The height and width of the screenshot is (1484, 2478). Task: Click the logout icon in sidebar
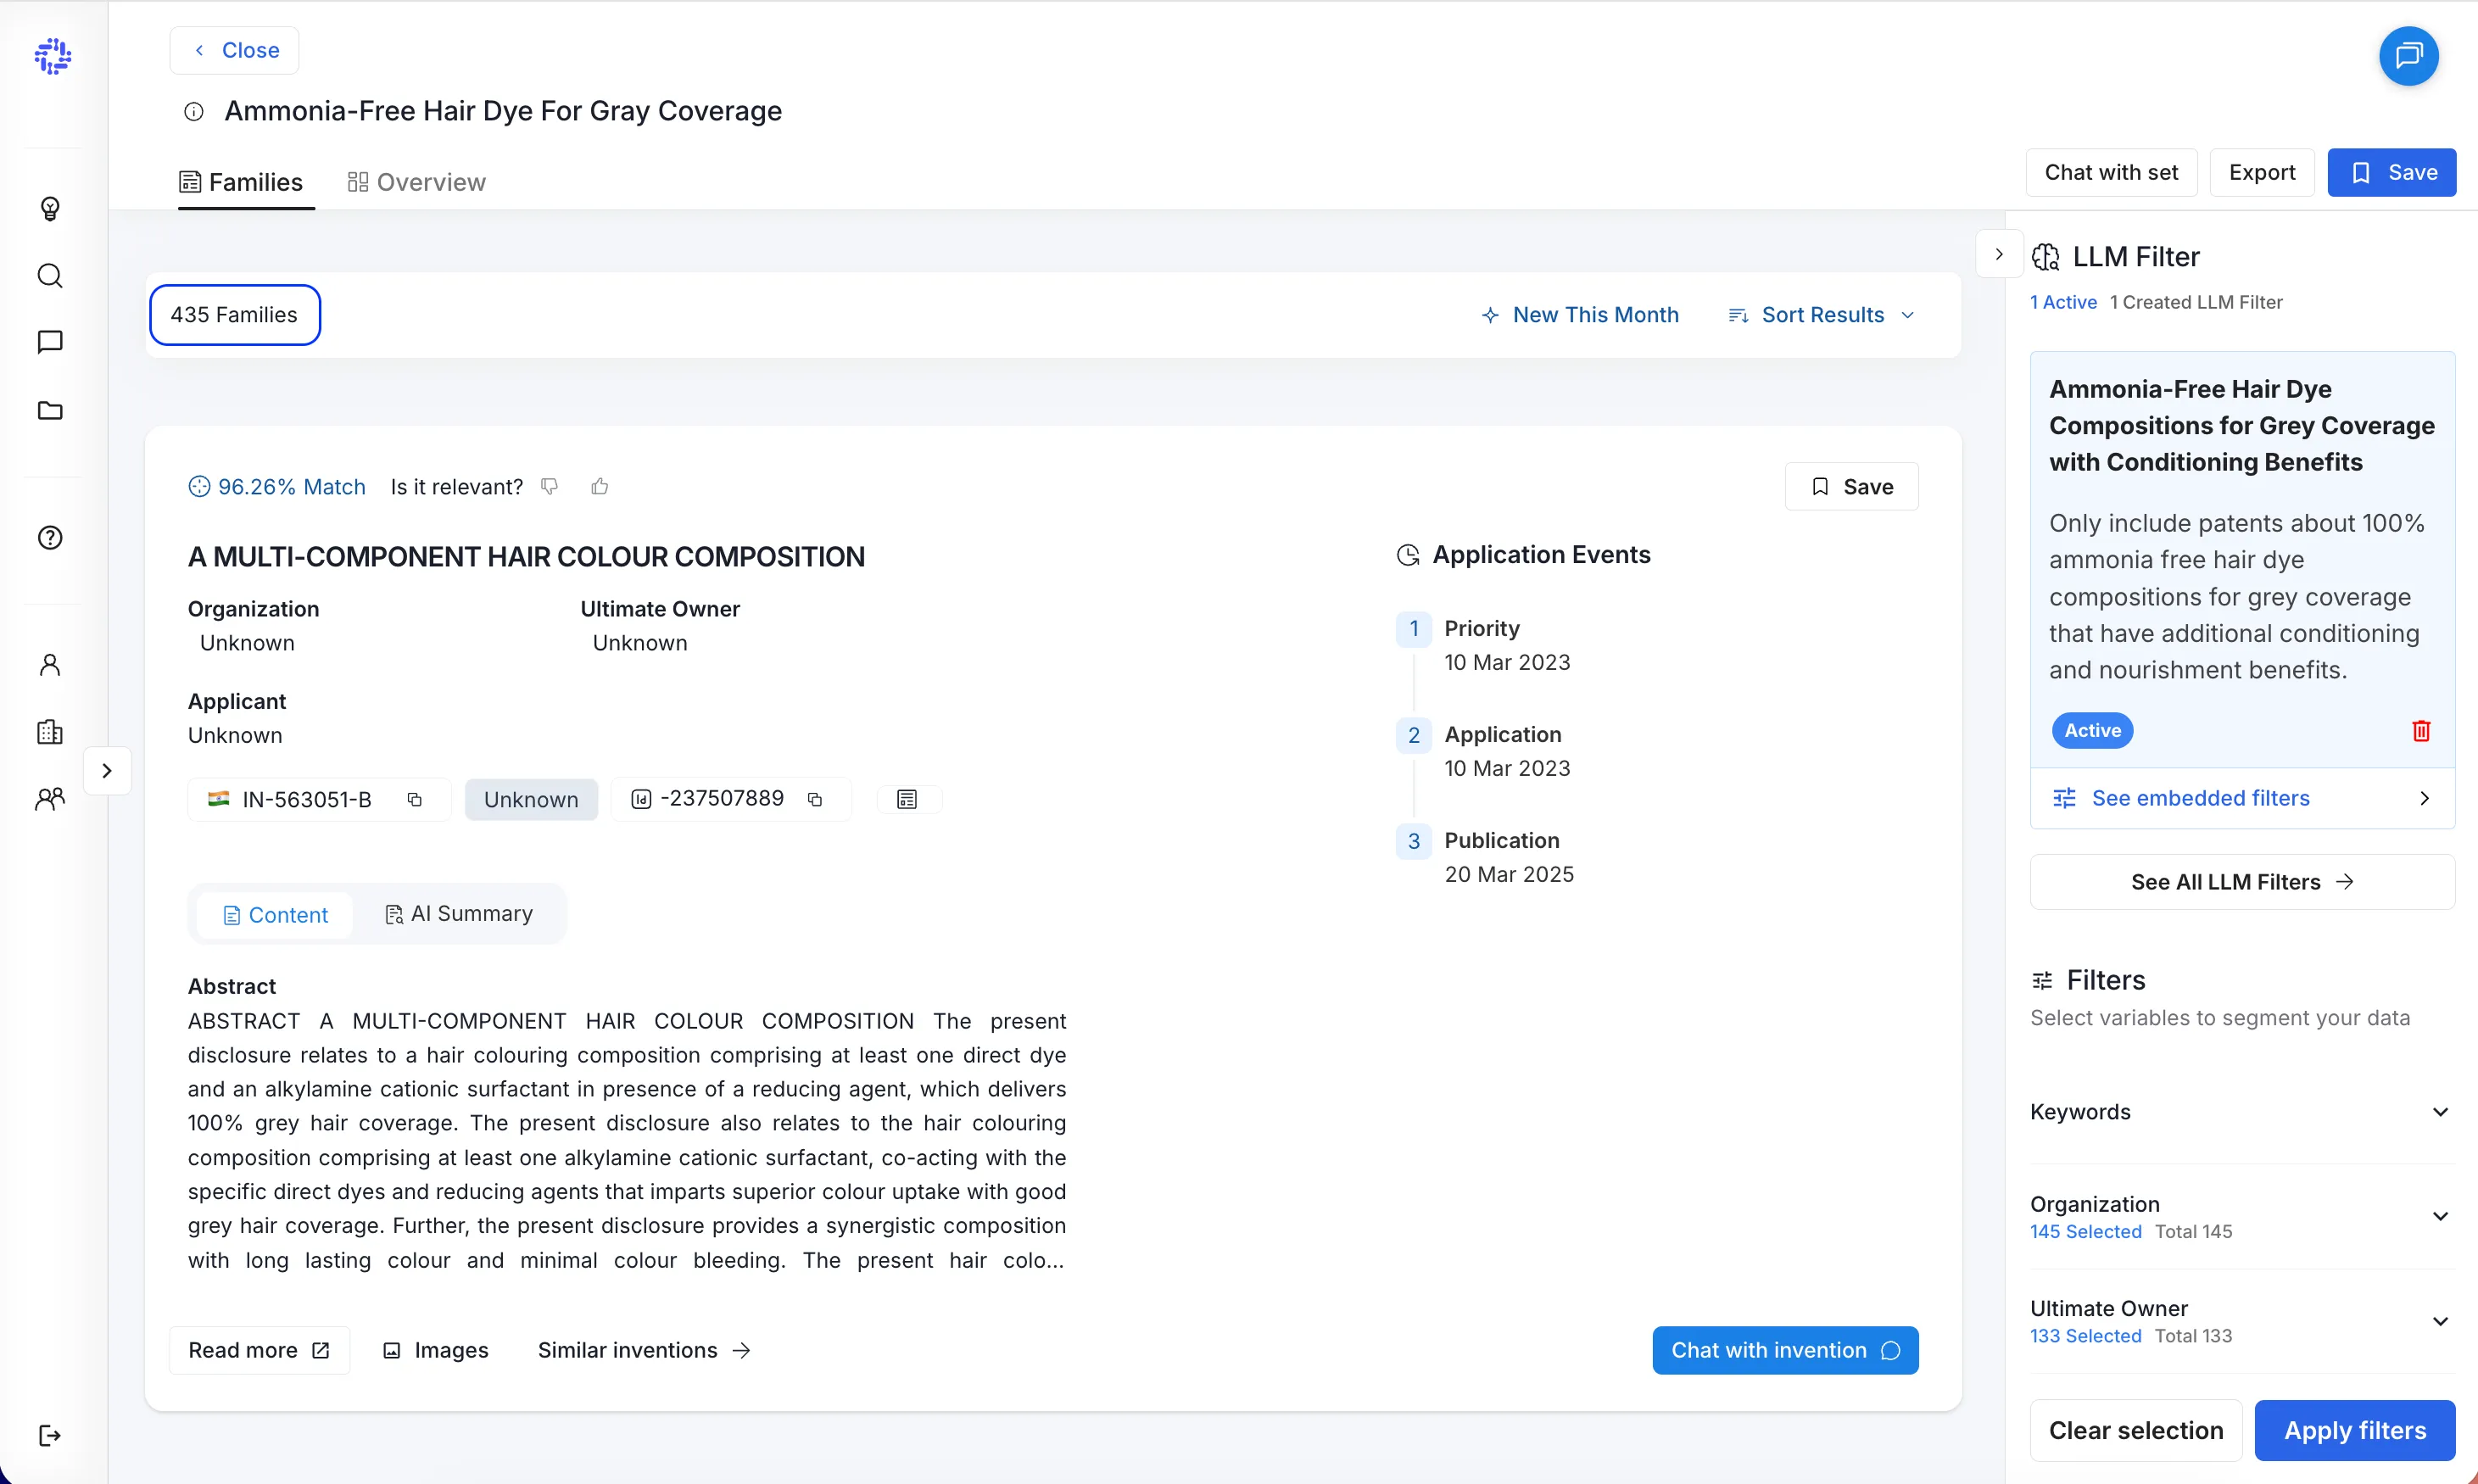point(50,1436)
